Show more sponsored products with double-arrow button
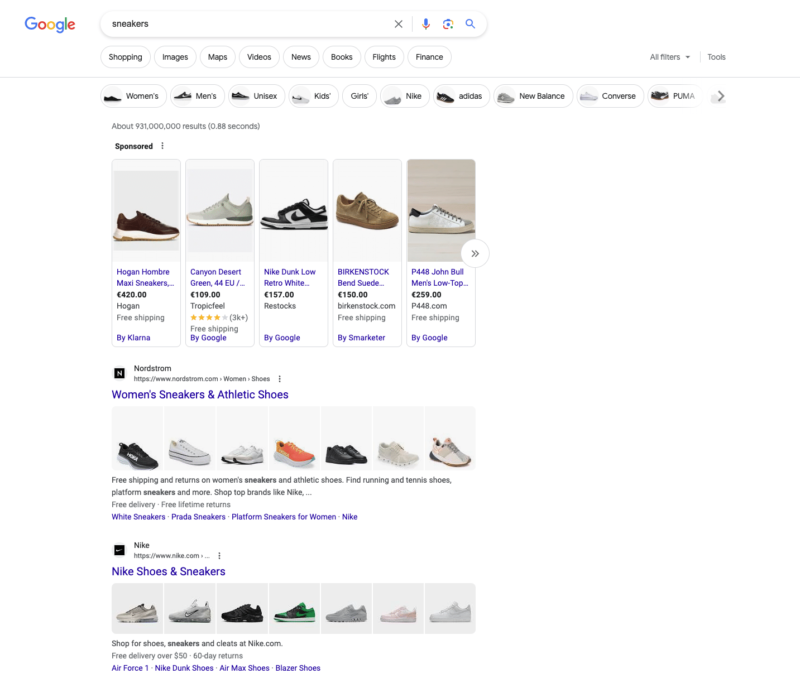800x688 pixels. (x=475, y=254)
